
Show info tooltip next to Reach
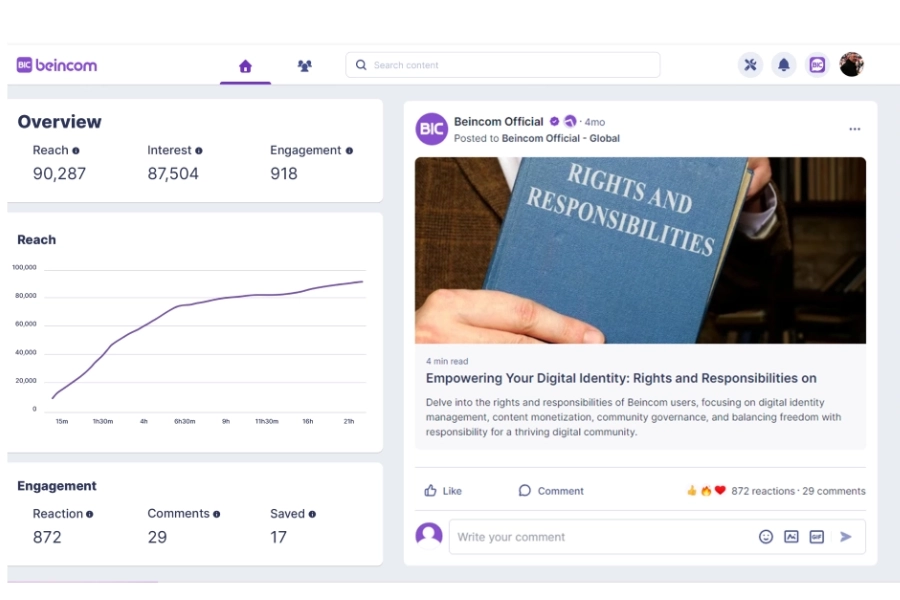tap(76, 150)
